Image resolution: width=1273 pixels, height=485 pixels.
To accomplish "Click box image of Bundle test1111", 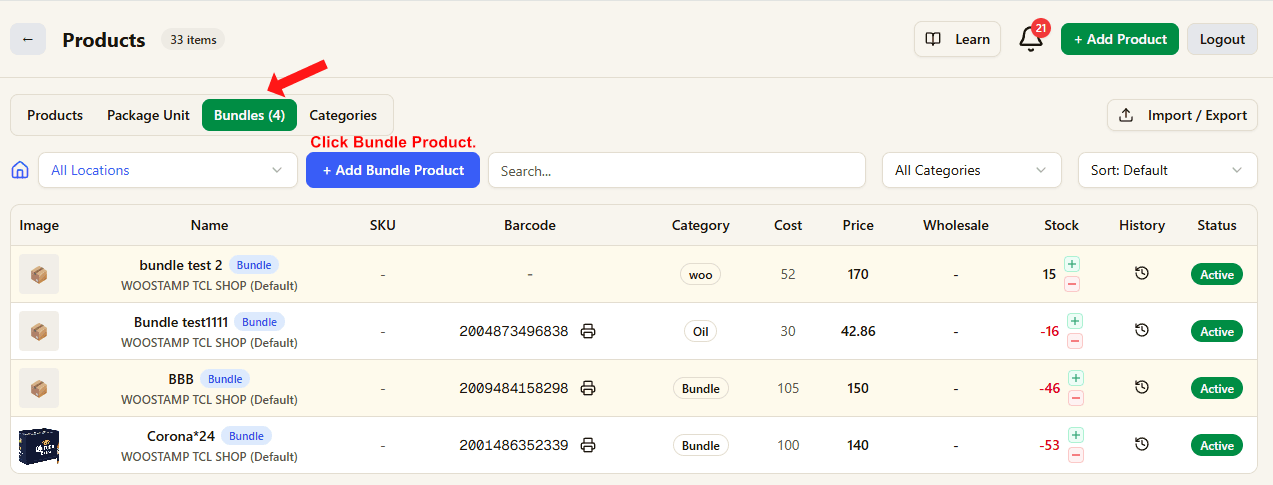I will (x=39, y=331).
